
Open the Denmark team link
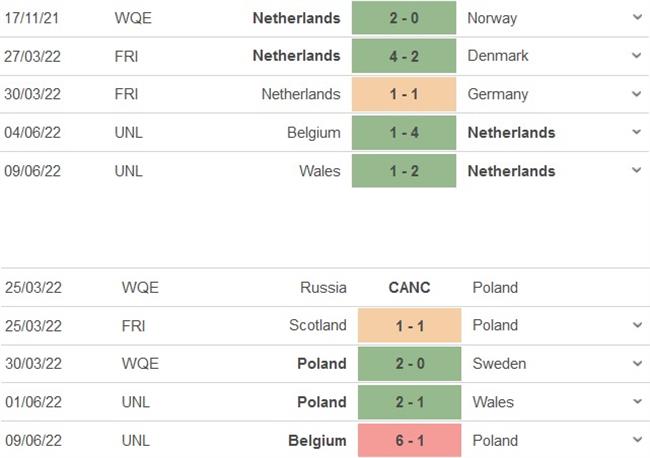498,56
